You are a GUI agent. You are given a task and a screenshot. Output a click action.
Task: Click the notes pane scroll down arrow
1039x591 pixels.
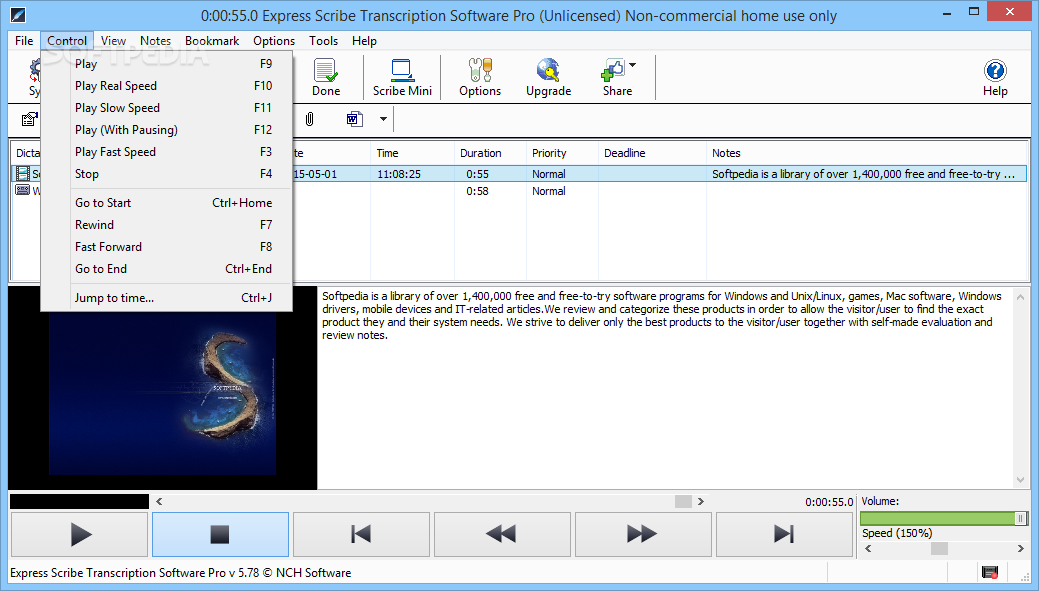[x=1020, y=480]
